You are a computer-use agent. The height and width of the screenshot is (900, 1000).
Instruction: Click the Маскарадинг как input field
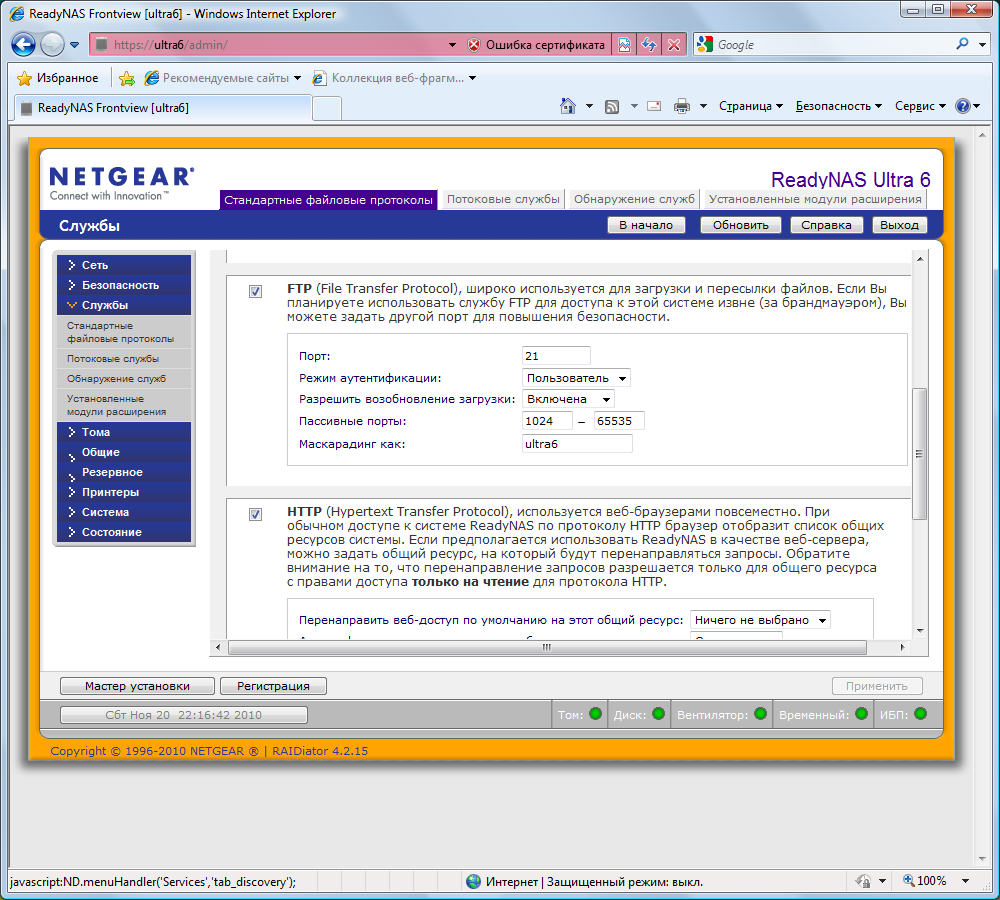point(577,443)
